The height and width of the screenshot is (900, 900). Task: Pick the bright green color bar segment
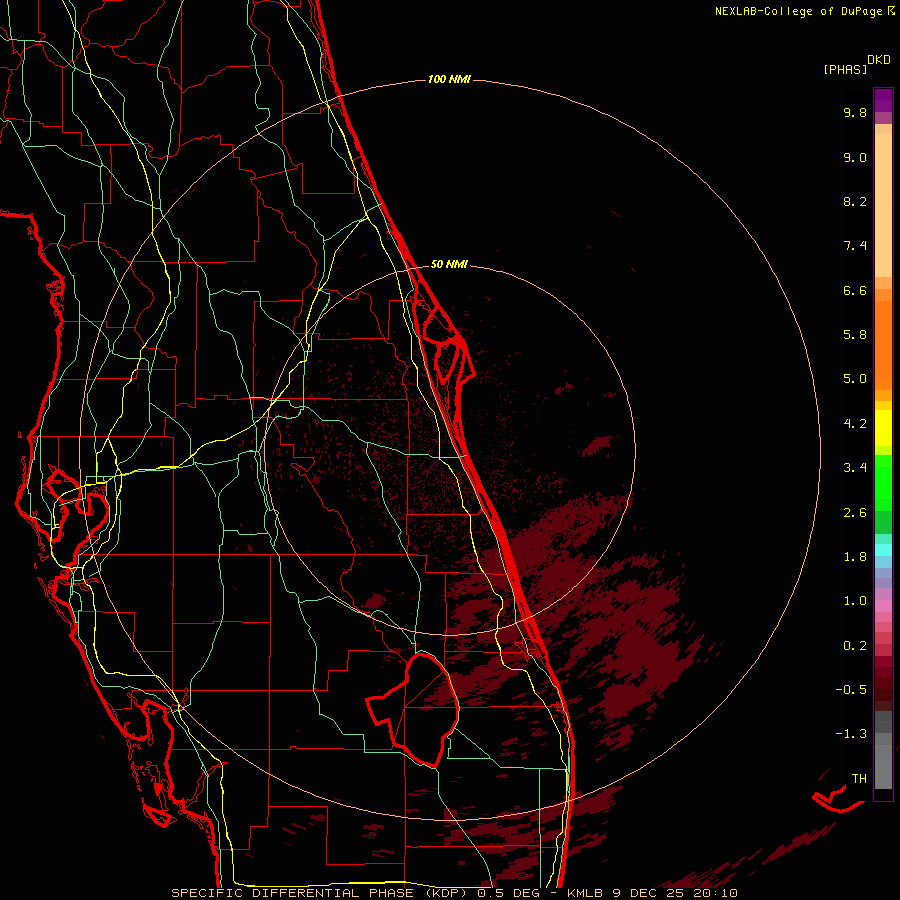coord(883,483)
